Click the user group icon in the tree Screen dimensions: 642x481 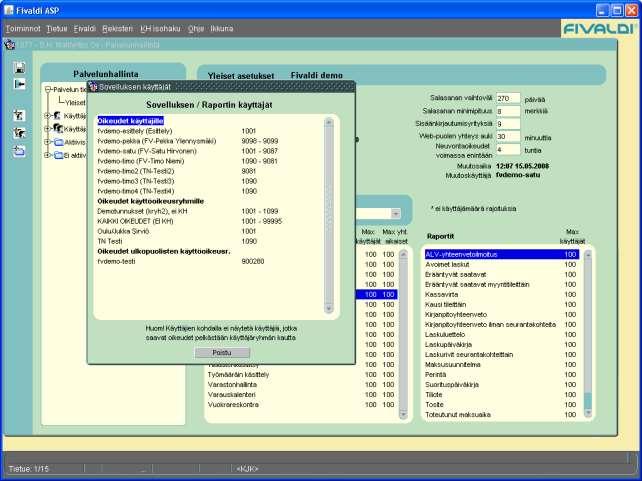[x=57, y=129]
